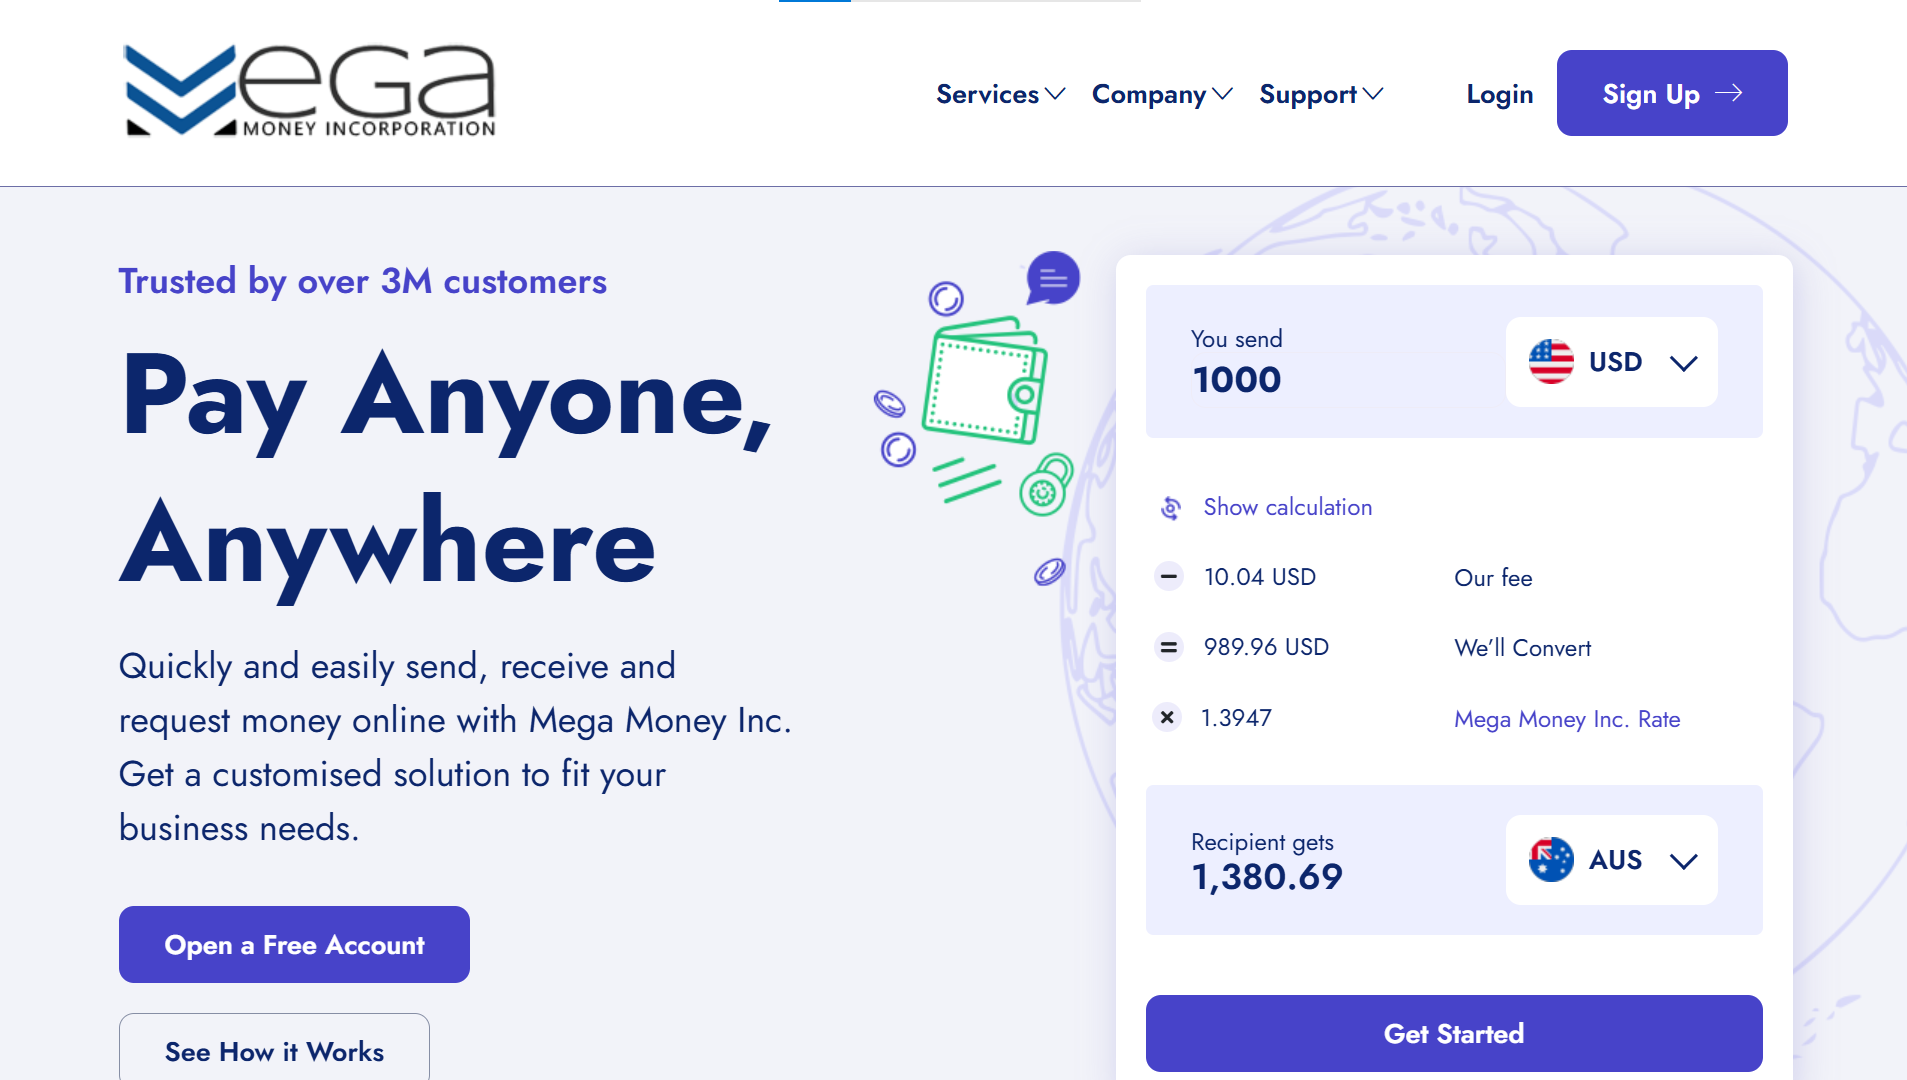The height and width of the screenshot is (1080, 1907).
Task: Open the Mega Money Inc. Rate link
Action: 1567,719
